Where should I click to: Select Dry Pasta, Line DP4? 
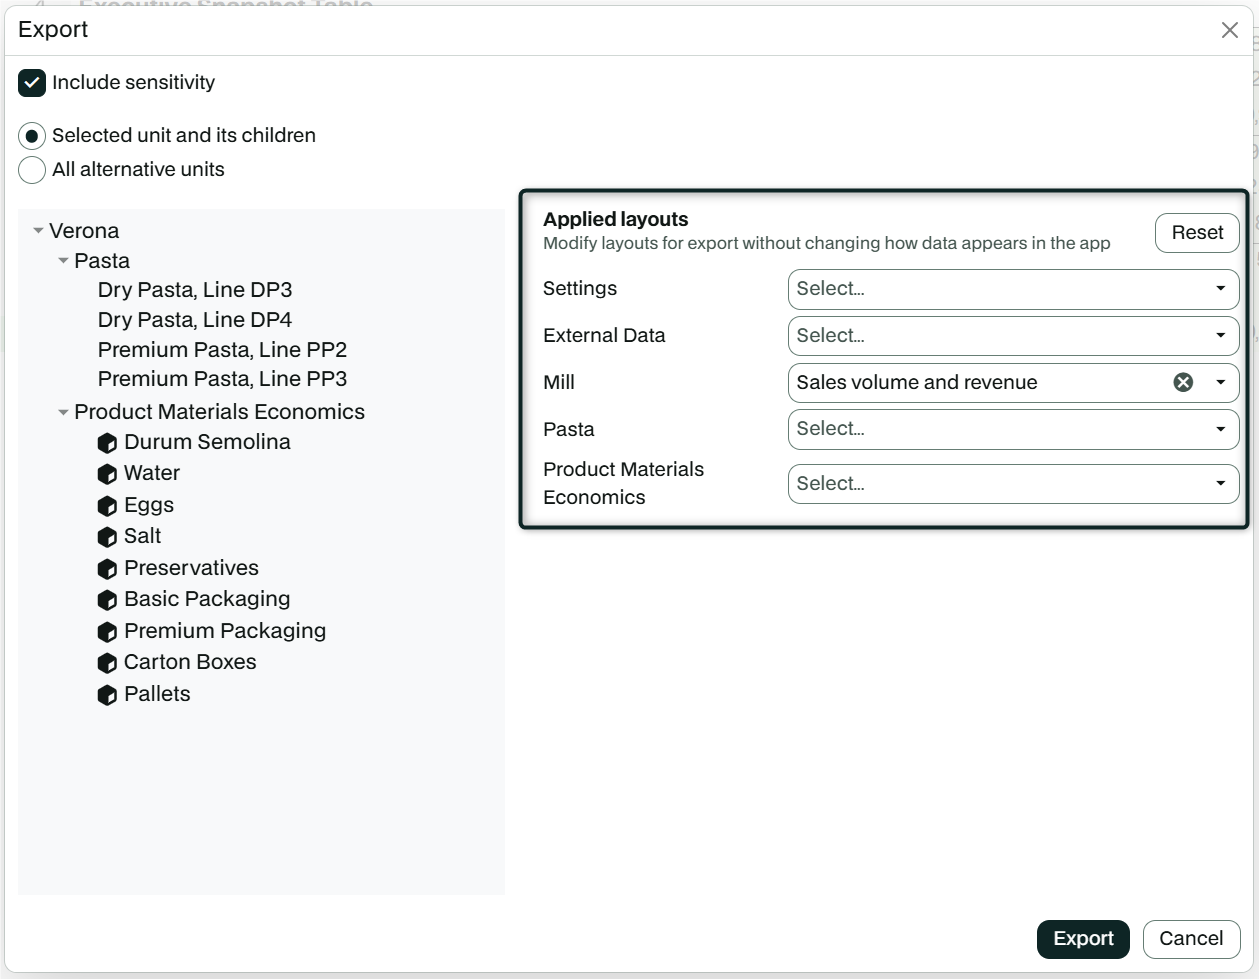[195, 320]
